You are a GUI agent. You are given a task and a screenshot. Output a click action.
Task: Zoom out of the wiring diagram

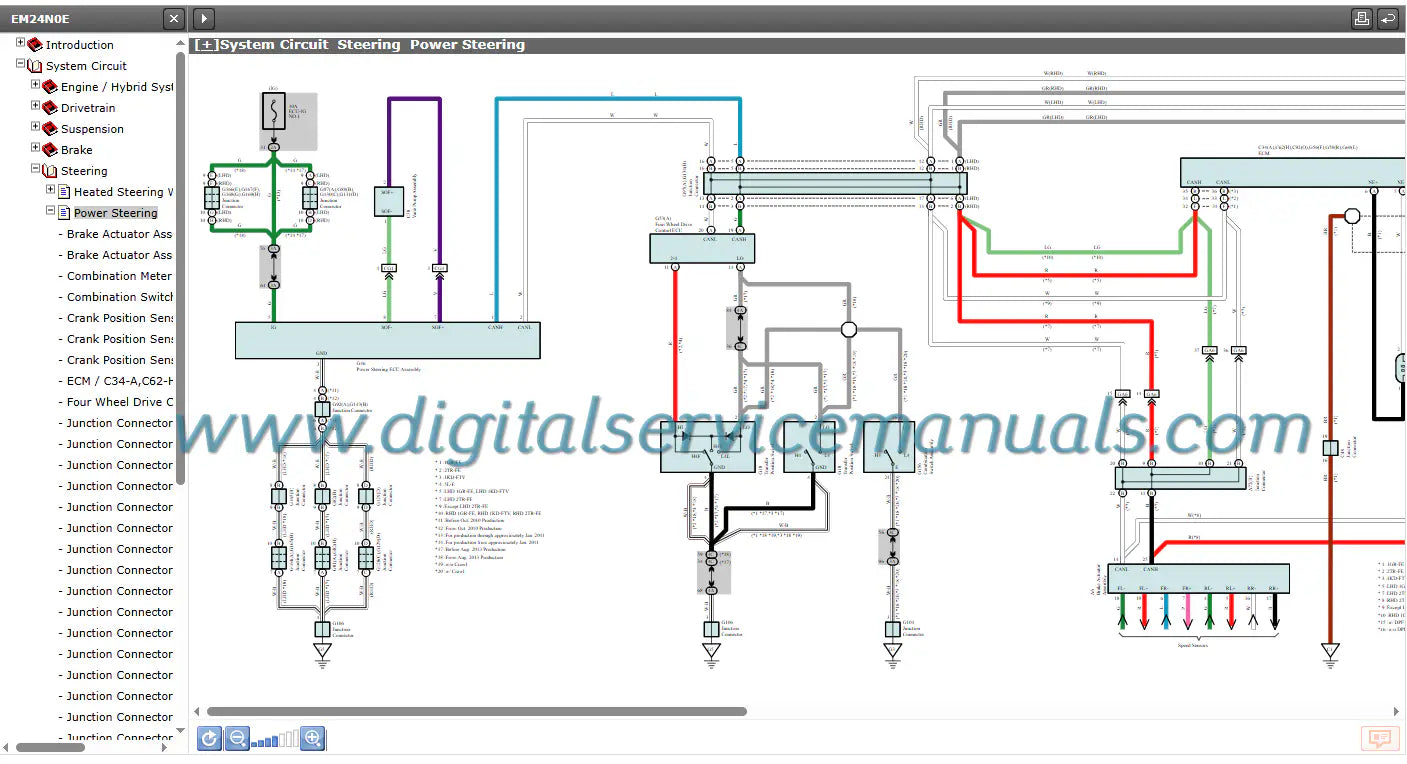click(237, 739)
